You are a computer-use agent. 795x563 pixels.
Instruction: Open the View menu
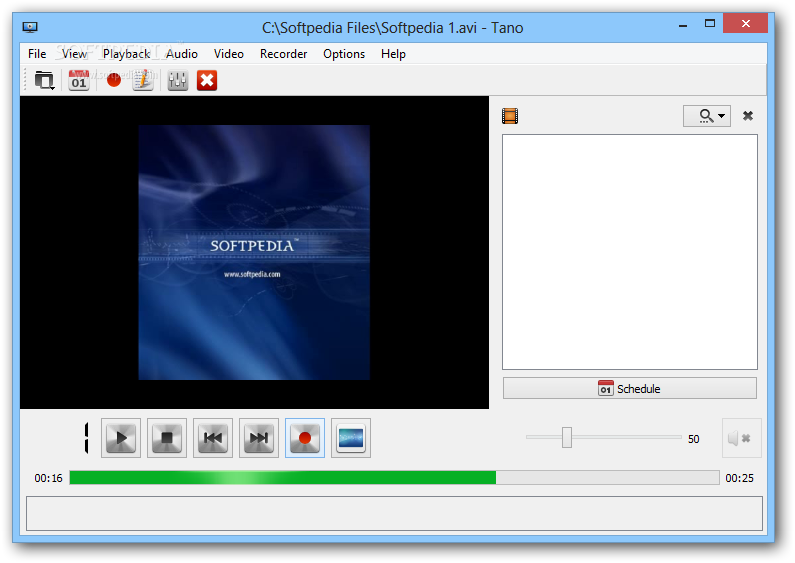point(75,54)
